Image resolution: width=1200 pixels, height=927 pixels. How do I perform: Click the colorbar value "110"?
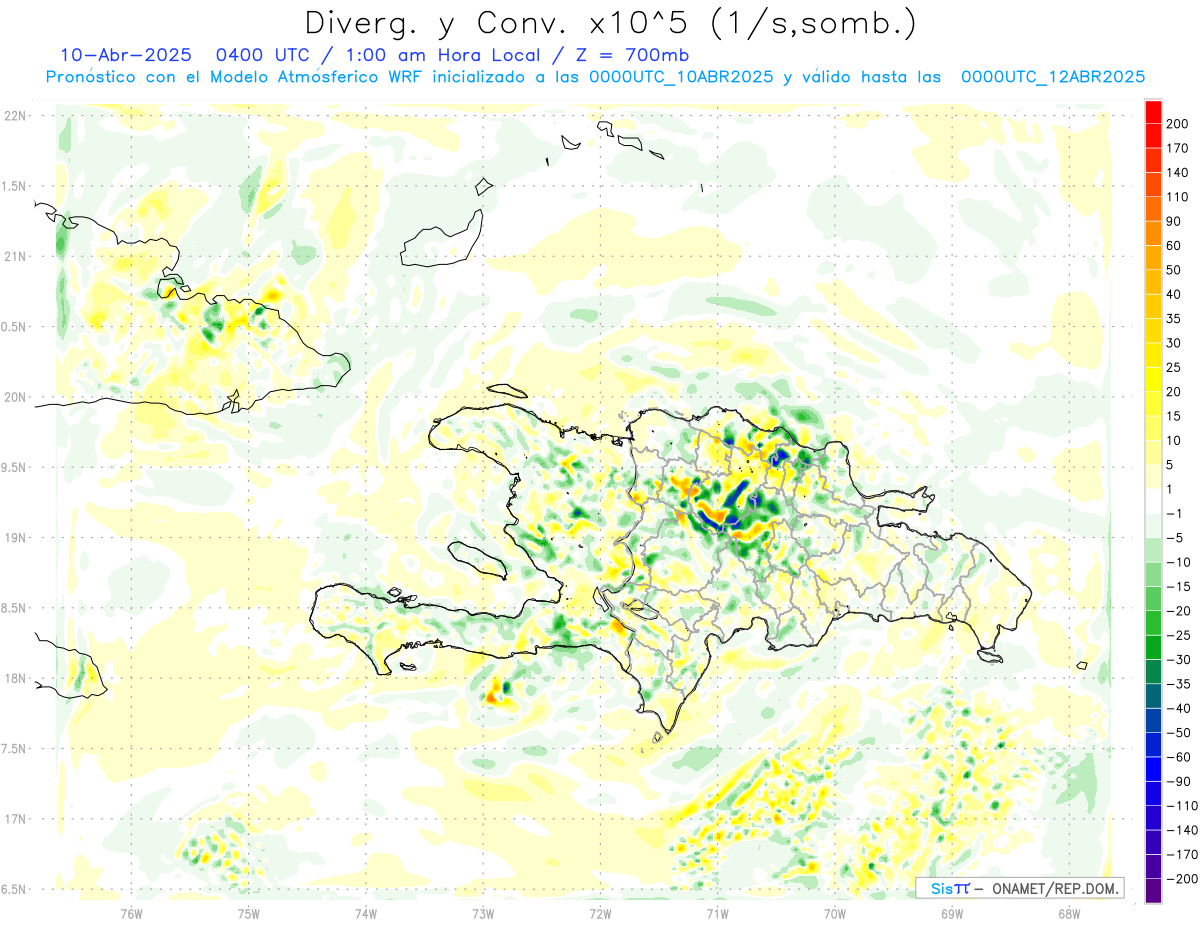[x=1179, y=197]
